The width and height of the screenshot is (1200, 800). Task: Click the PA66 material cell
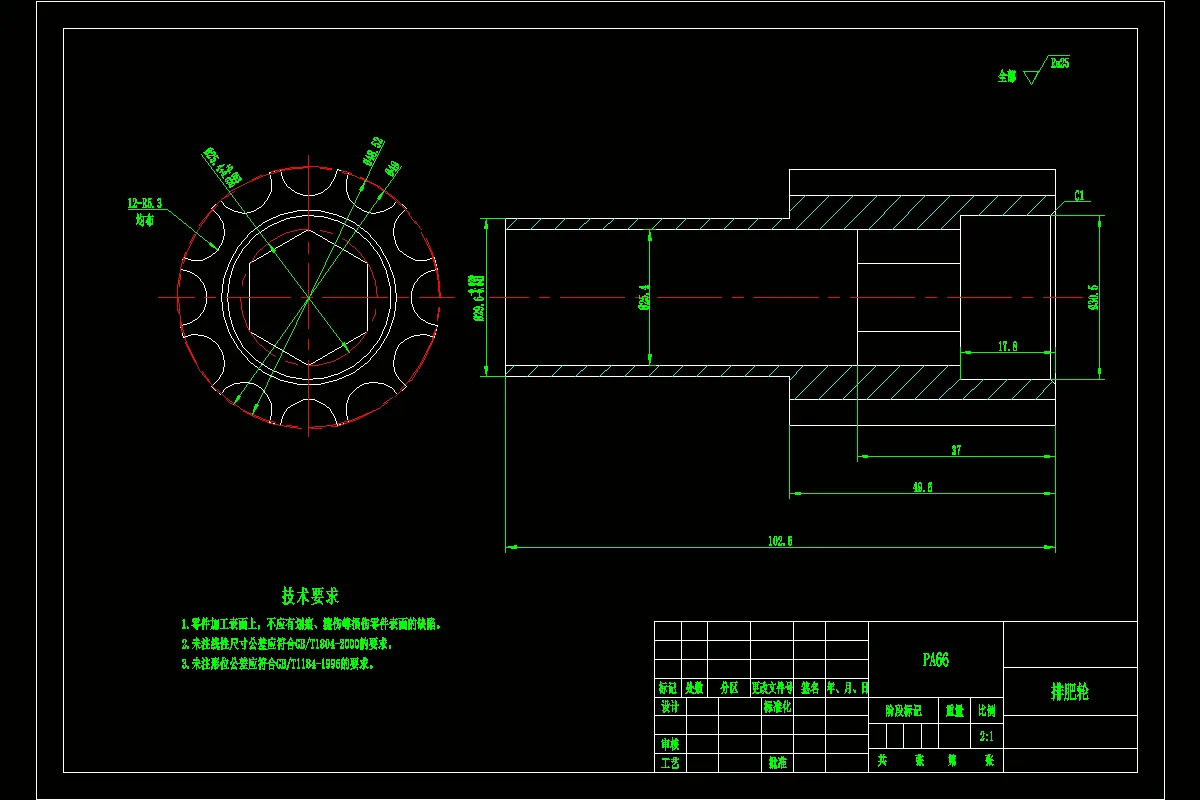pos(935,660)
